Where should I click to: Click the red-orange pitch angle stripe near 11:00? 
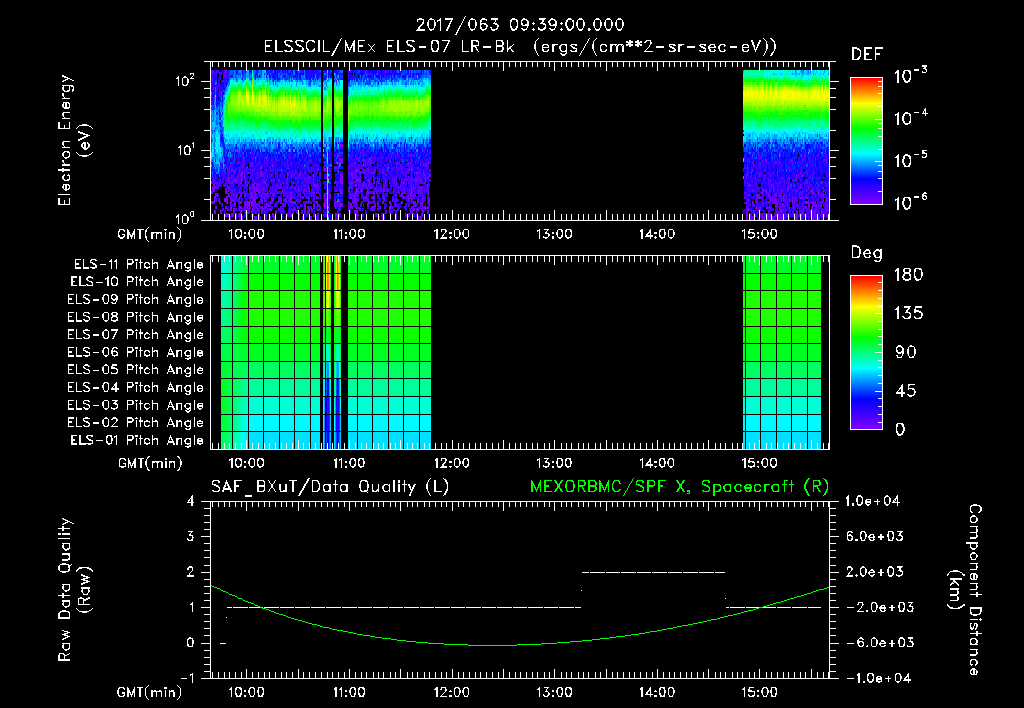coord(337,281)
